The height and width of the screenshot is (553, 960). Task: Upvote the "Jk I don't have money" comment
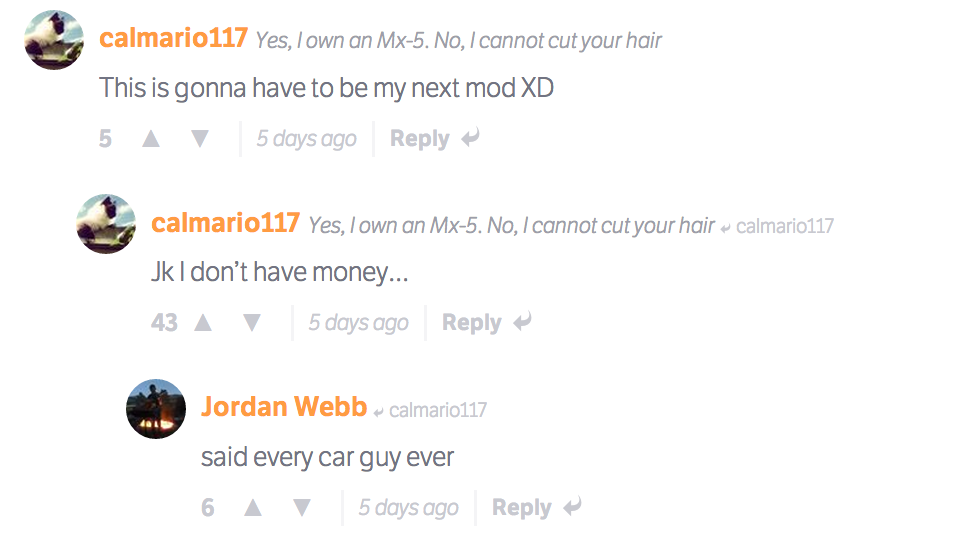click(x=203, y=323)
